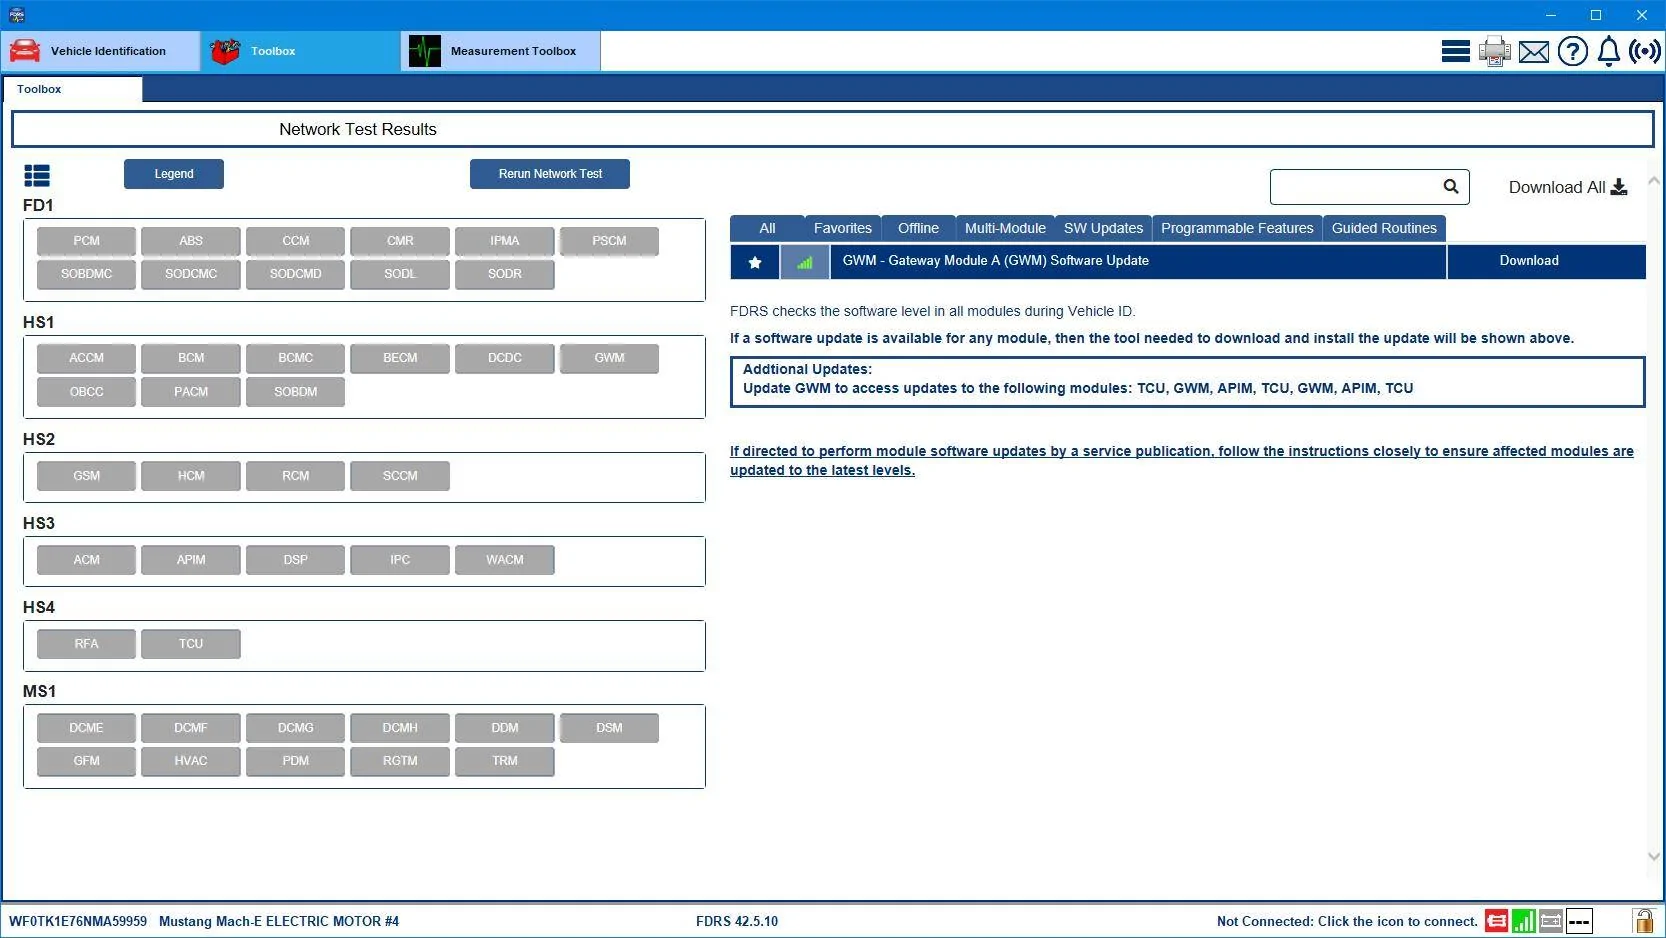Select the RFA module in HS4
Image resolution: width=1666 pixels, height=938 pixels.
[87, 644]
